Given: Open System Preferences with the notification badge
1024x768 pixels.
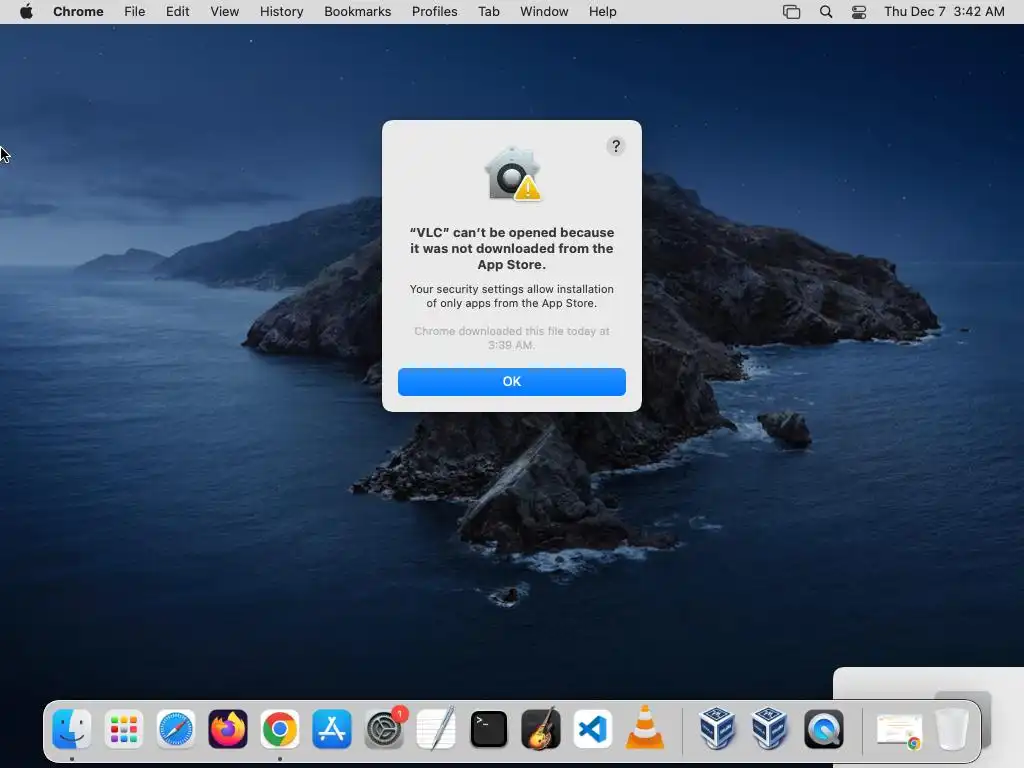Looking at the screenshot, I should pyautogui.click(x=384, y=729).
